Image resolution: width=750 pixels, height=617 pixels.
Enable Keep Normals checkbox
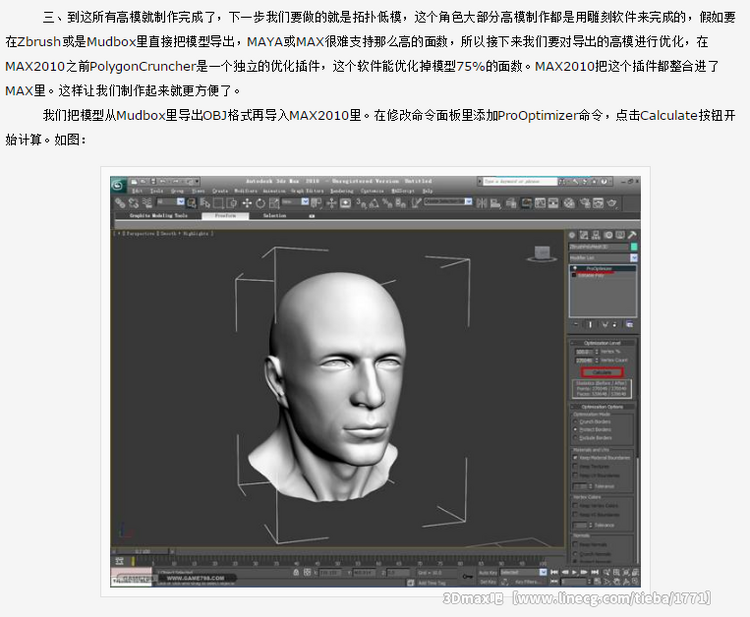pos(590,545)
